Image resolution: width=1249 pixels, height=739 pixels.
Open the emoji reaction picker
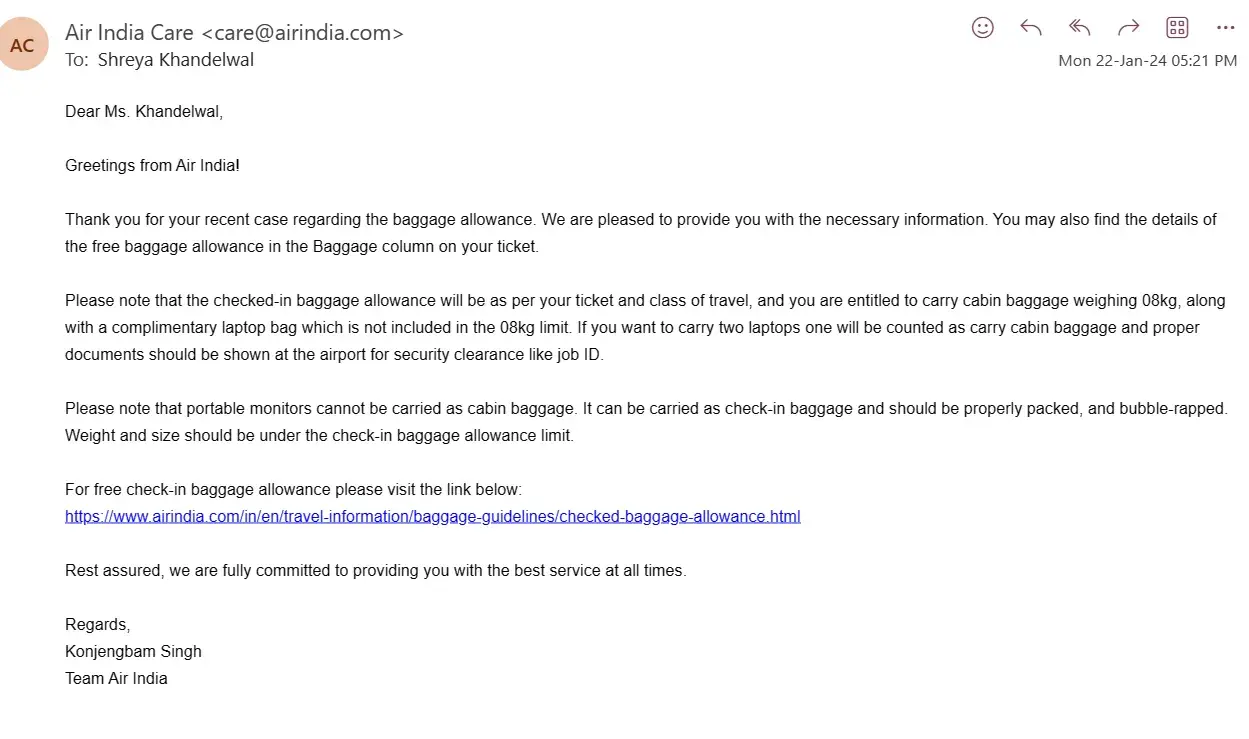(x=983, y=28)
